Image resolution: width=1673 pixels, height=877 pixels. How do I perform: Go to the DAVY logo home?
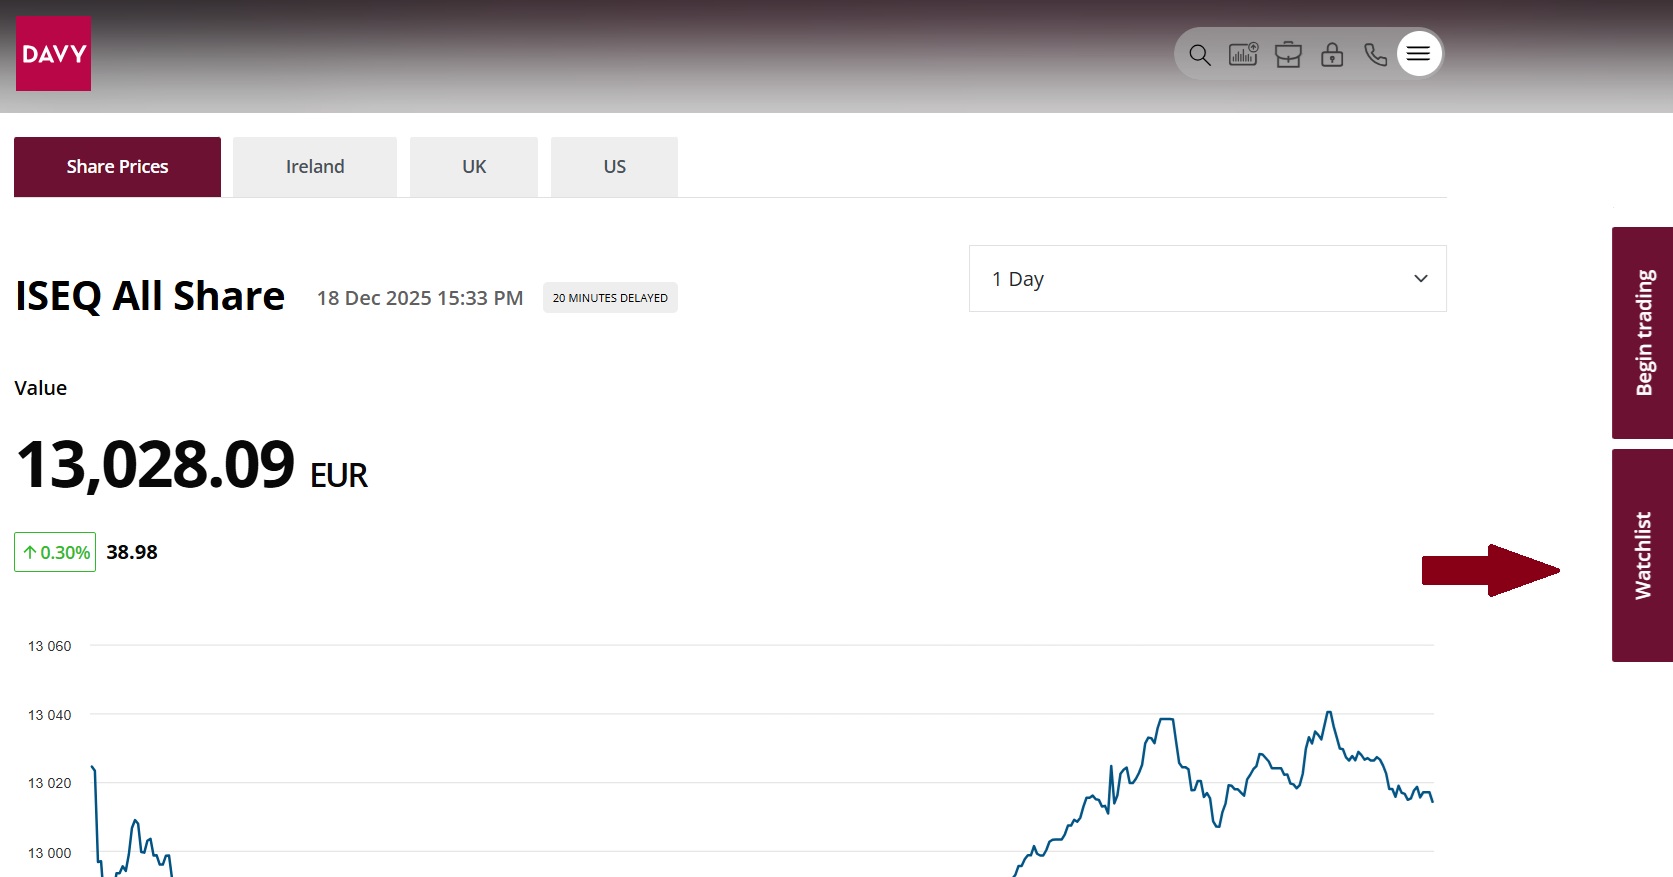(x=53, y=54)
